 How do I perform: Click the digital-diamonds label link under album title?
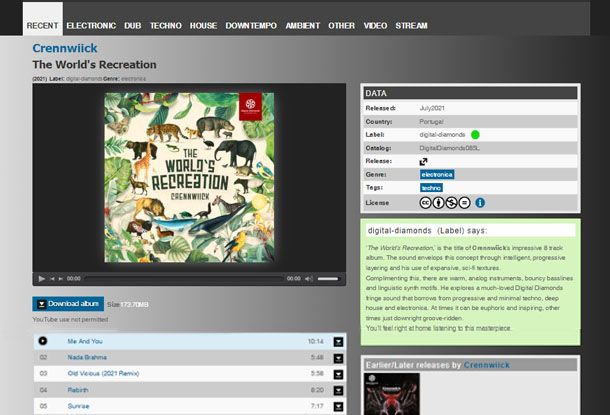[84, 79]
